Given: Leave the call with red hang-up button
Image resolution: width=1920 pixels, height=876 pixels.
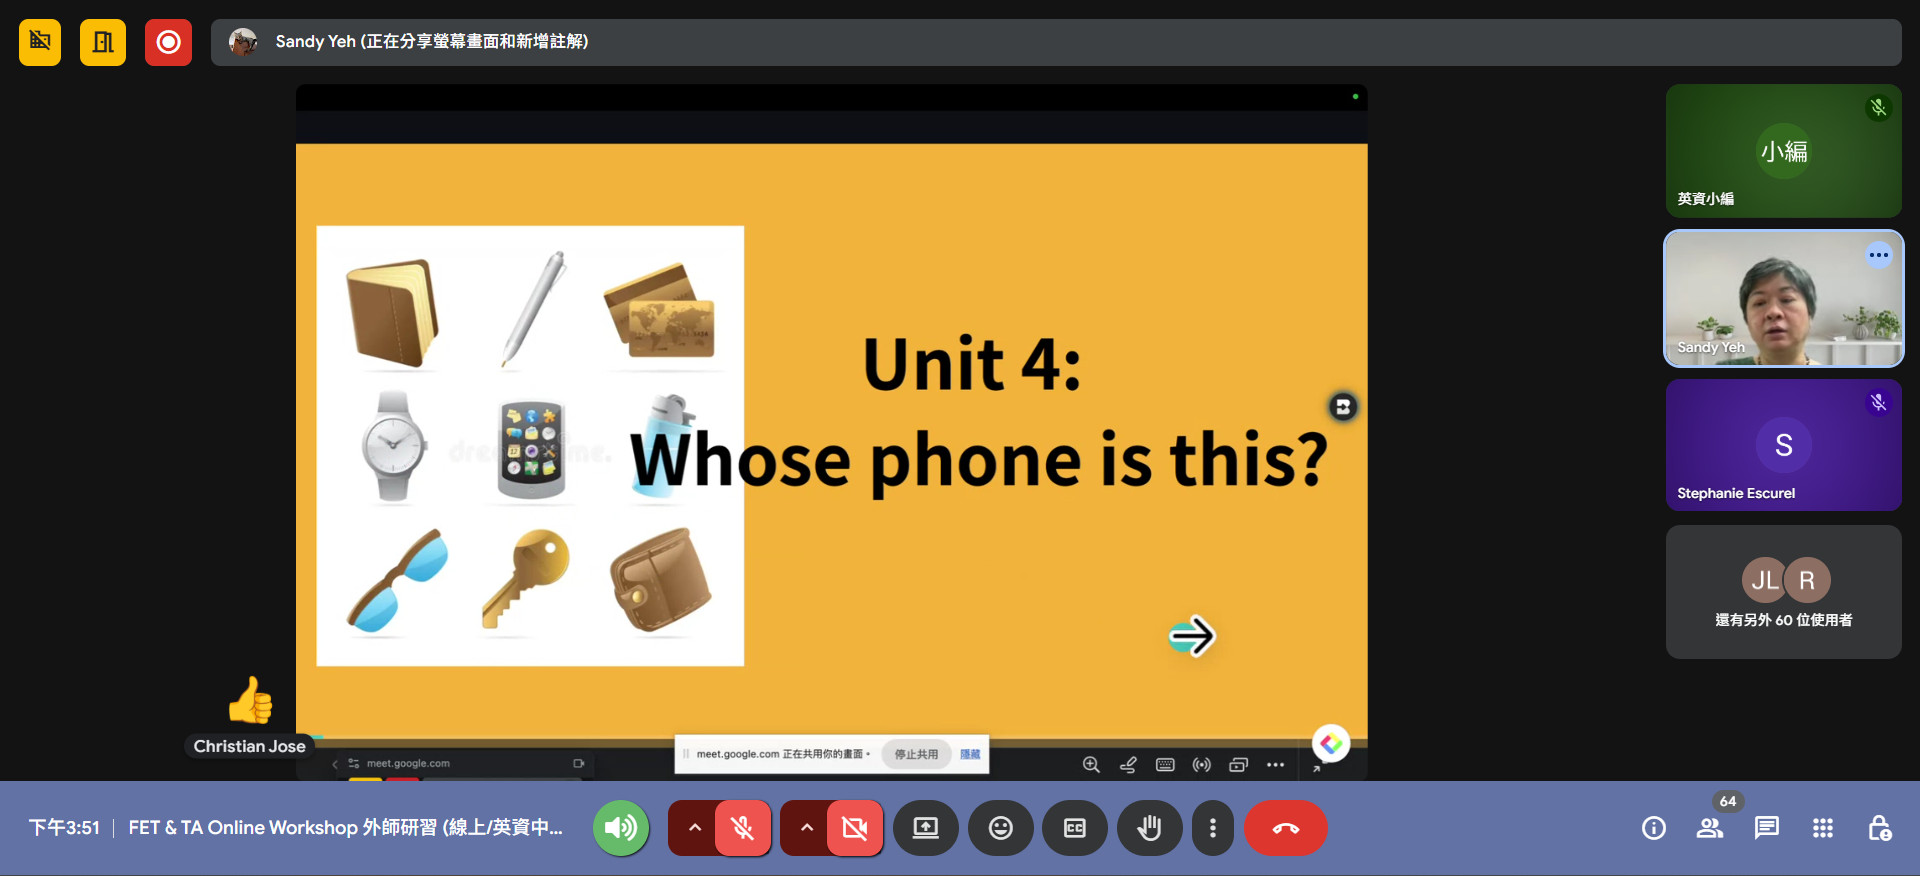Looking at the screenshot, I should (x=1285, y=828).
